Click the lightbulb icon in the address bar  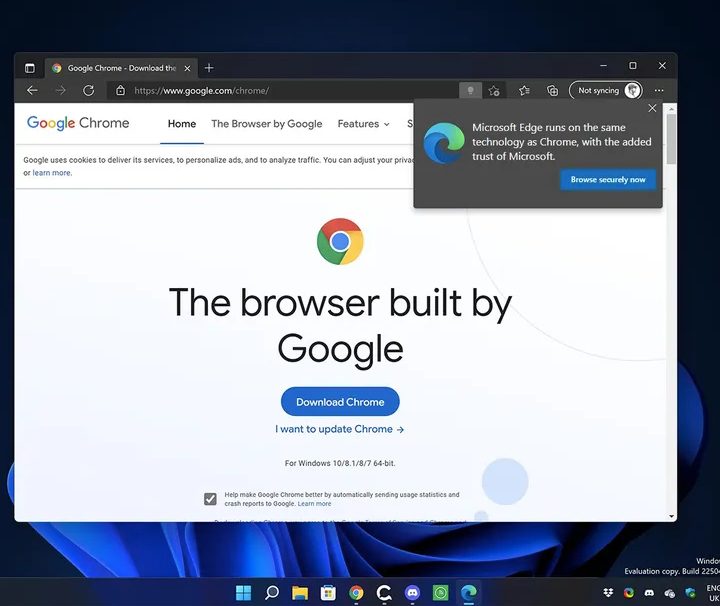pos(470,90)
